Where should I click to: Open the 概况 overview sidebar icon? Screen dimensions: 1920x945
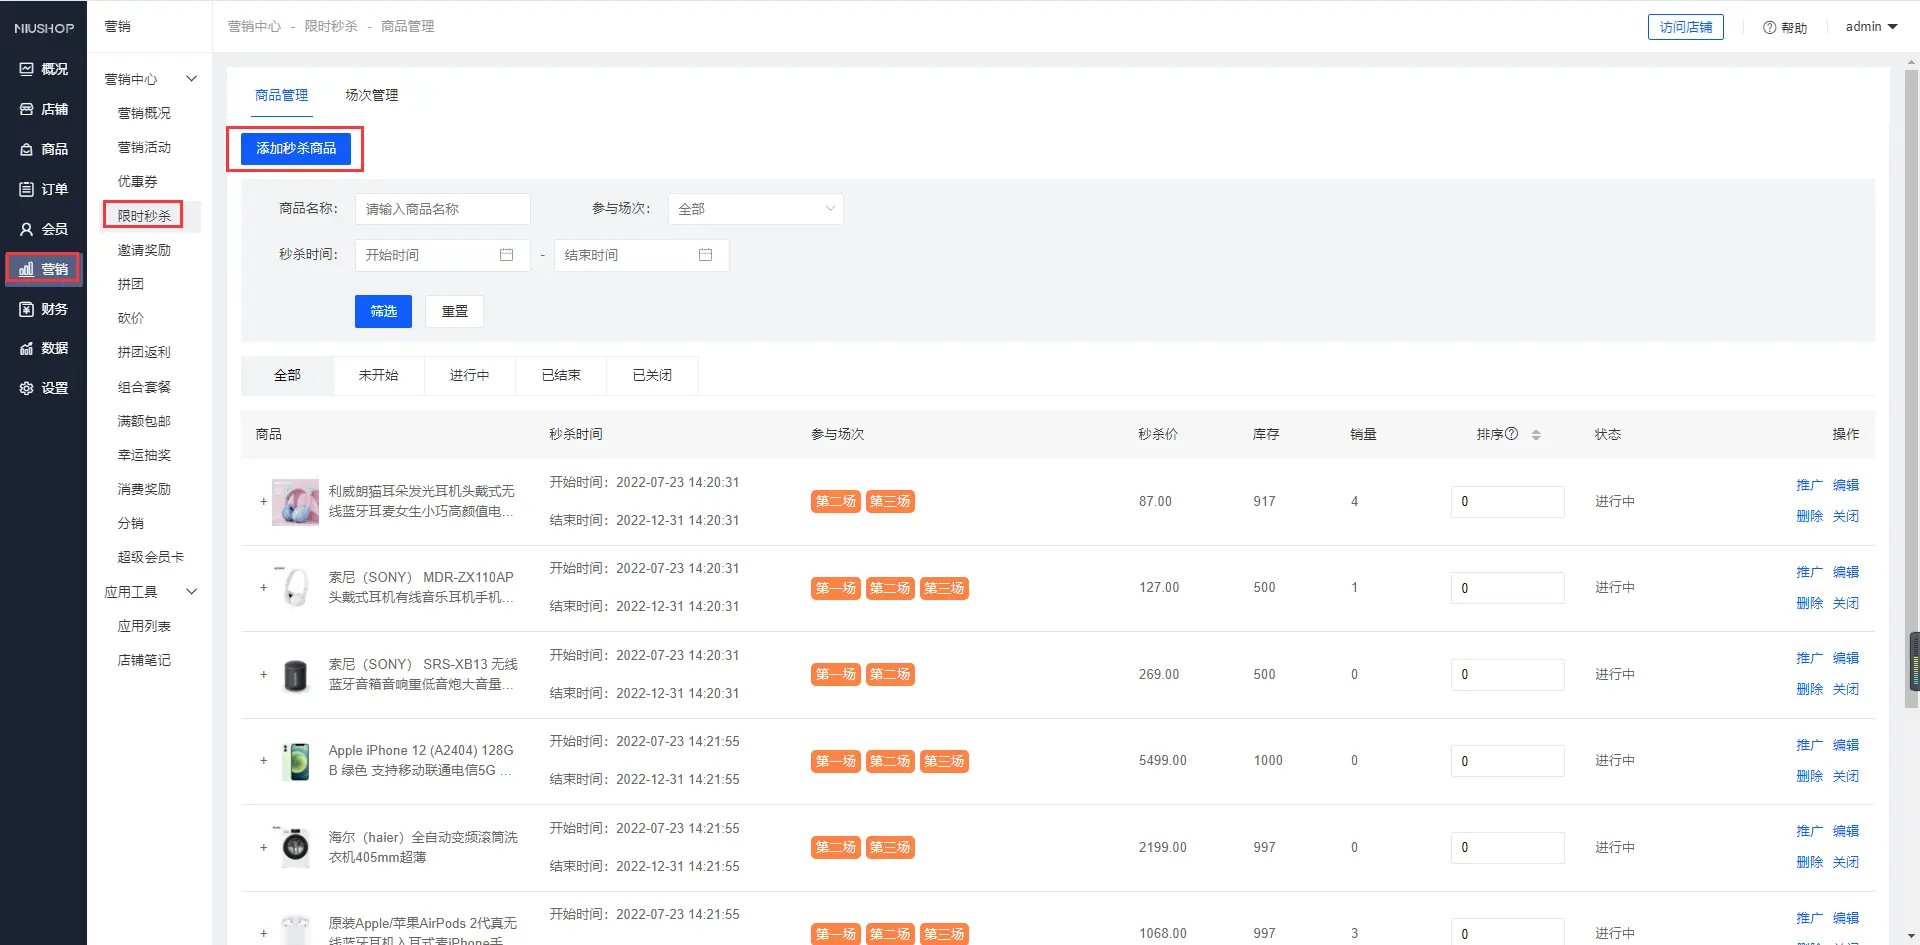27,69
